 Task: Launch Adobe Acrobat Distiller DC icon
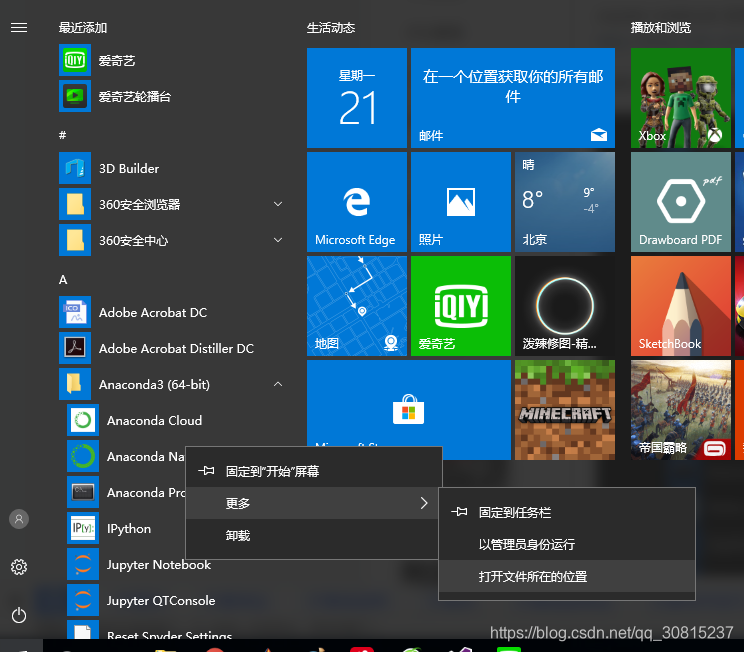(75, 348)
